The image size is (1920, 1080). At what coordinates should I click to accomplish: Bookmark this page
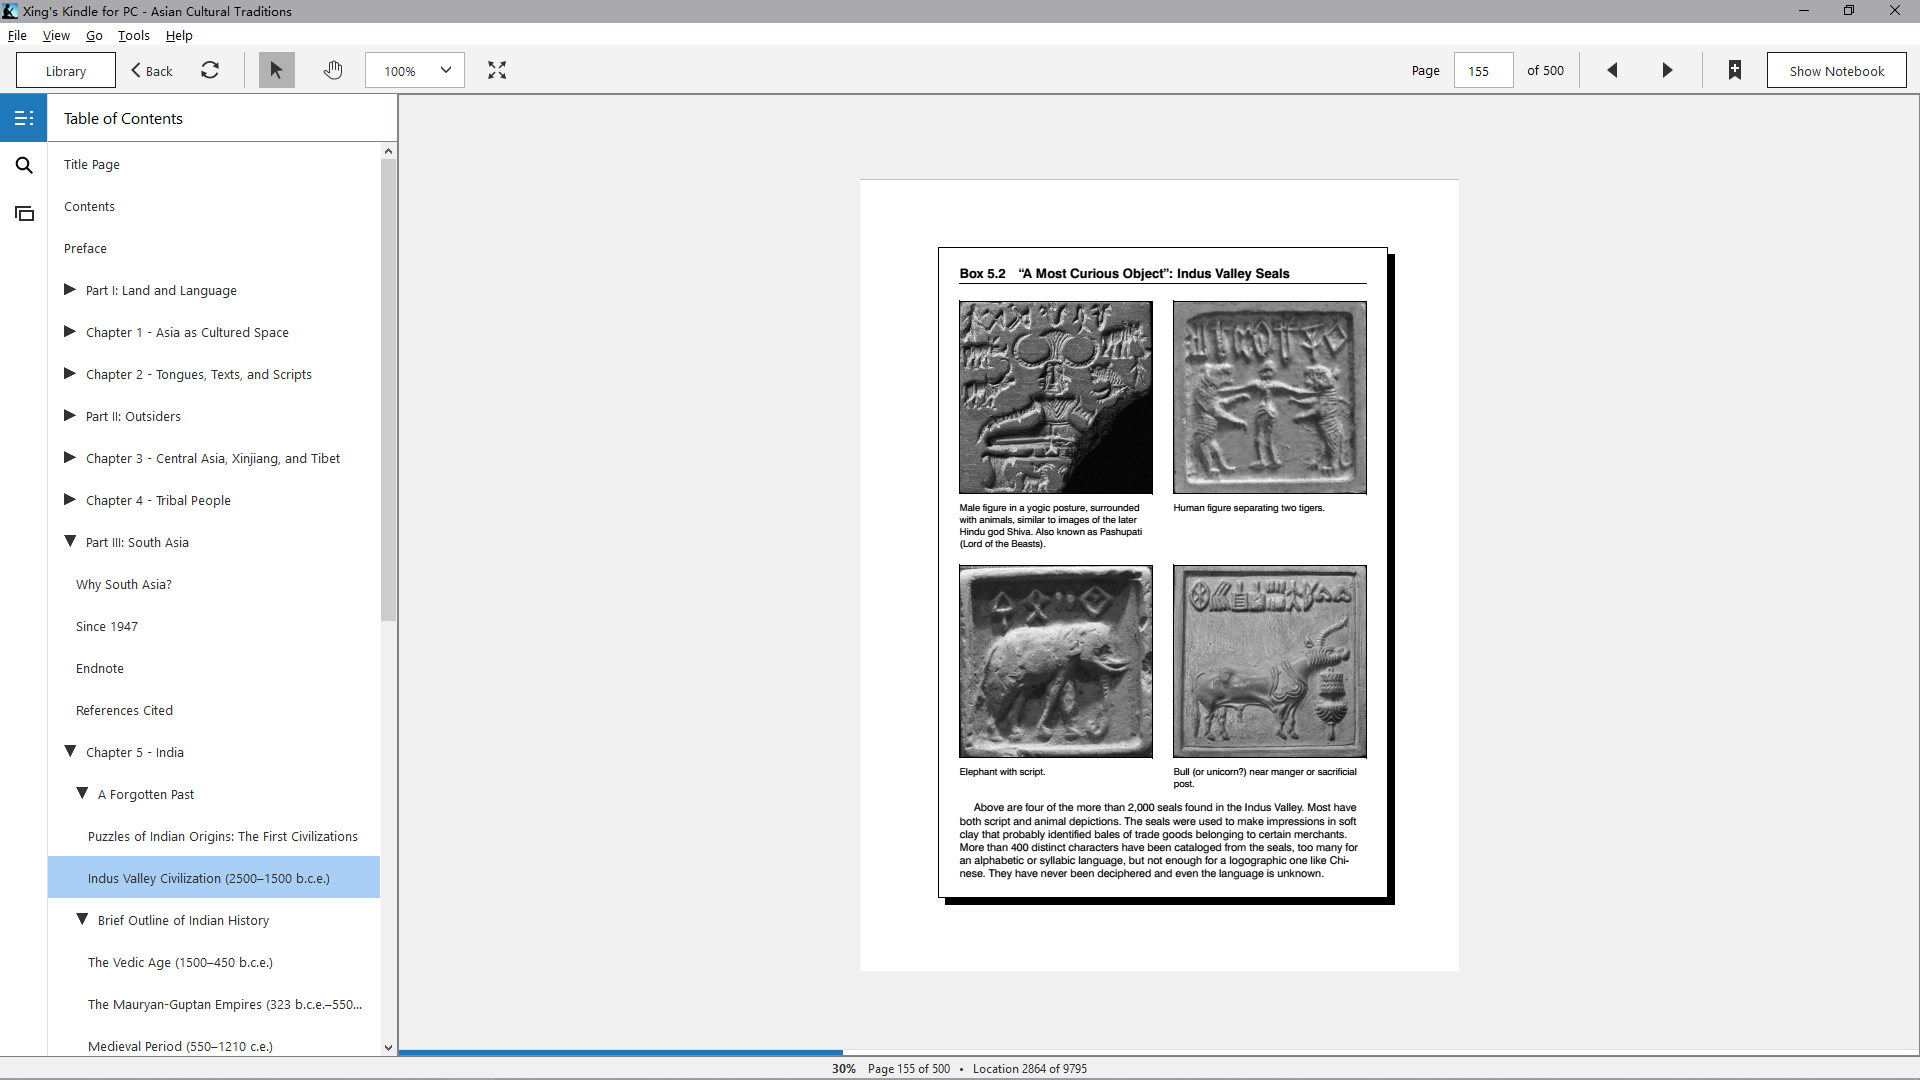pyautogui.click(x=1735, y=70)
